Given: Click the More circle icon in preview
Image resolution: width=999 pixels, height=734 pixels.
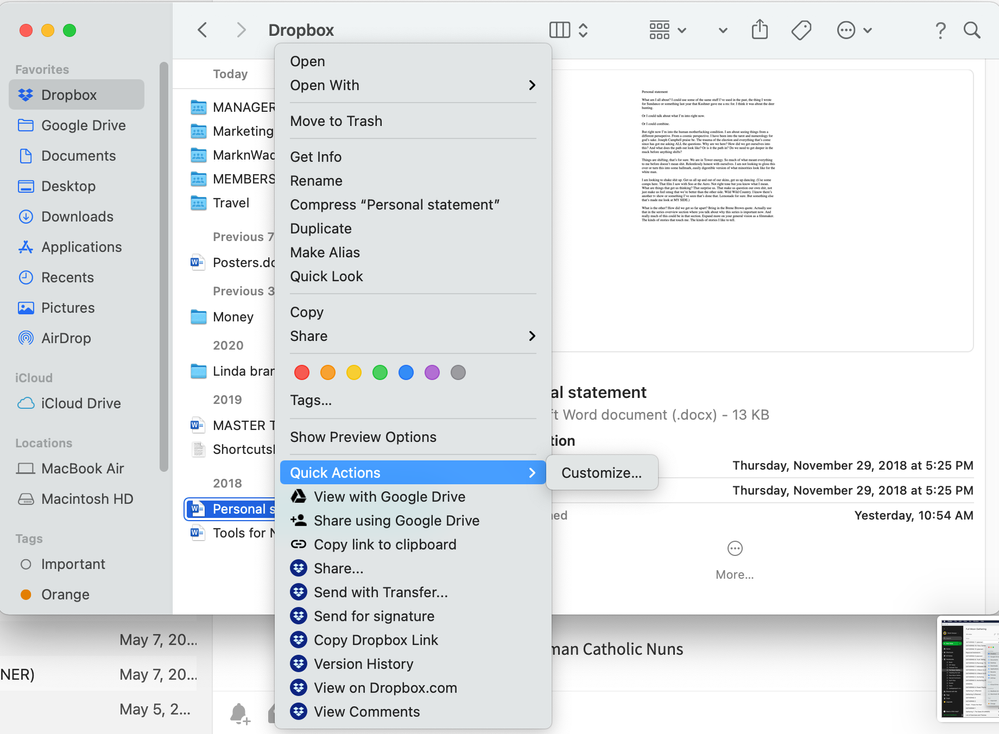Looking at the screenshot, I should pos(735,548).
